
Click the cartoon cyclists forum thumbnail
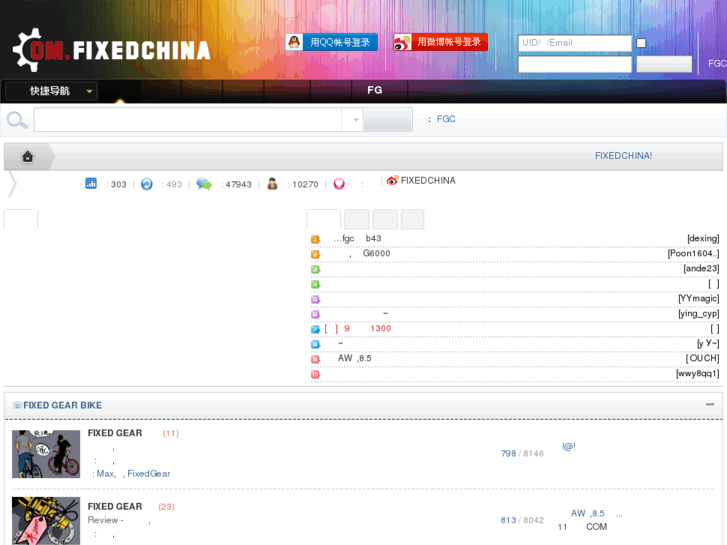click(46, 454)
